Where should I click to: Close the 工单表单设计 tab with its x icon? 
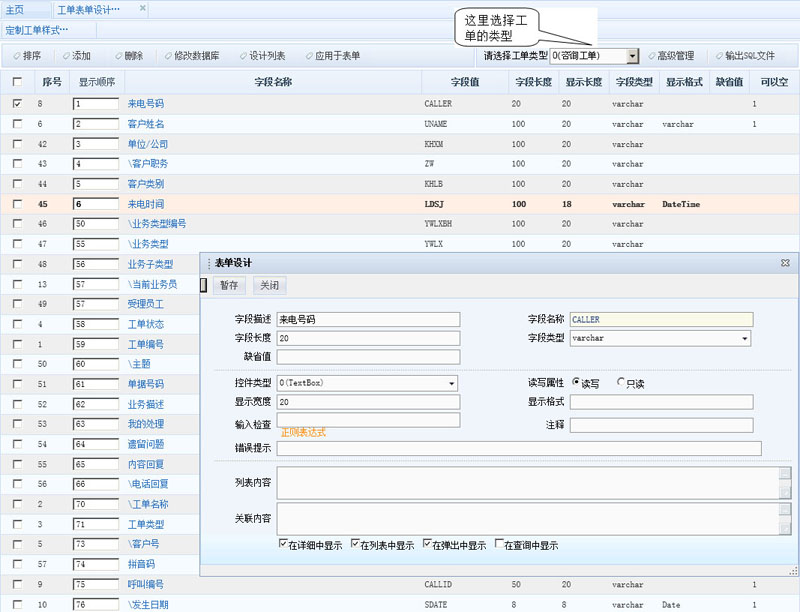point(143,8)
